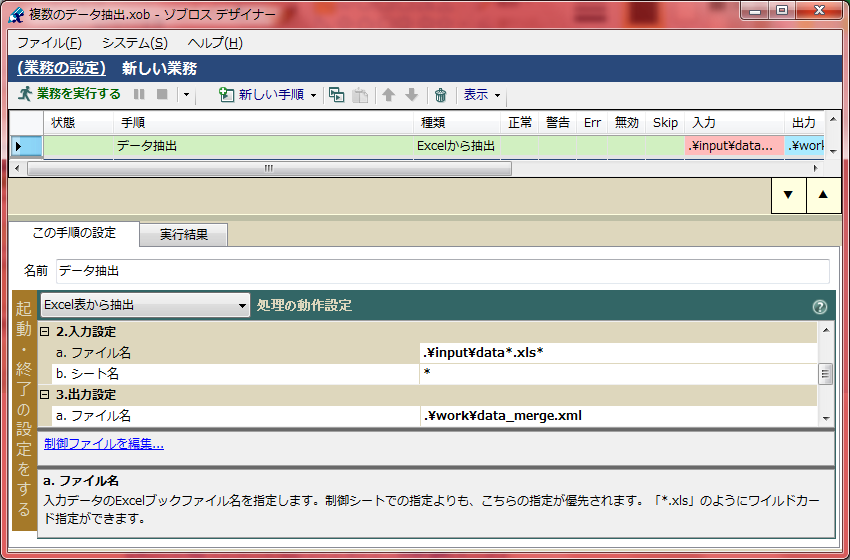This screenshot has height=560, width=850.
Task: Open the 制御ファイルを編集... link
Action: [104, 445]
